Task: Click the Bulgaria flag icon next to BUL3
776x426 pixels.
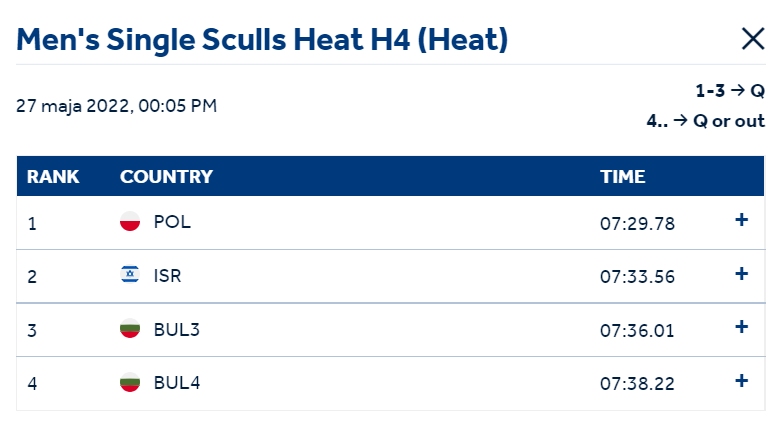Action: [130, 328]
